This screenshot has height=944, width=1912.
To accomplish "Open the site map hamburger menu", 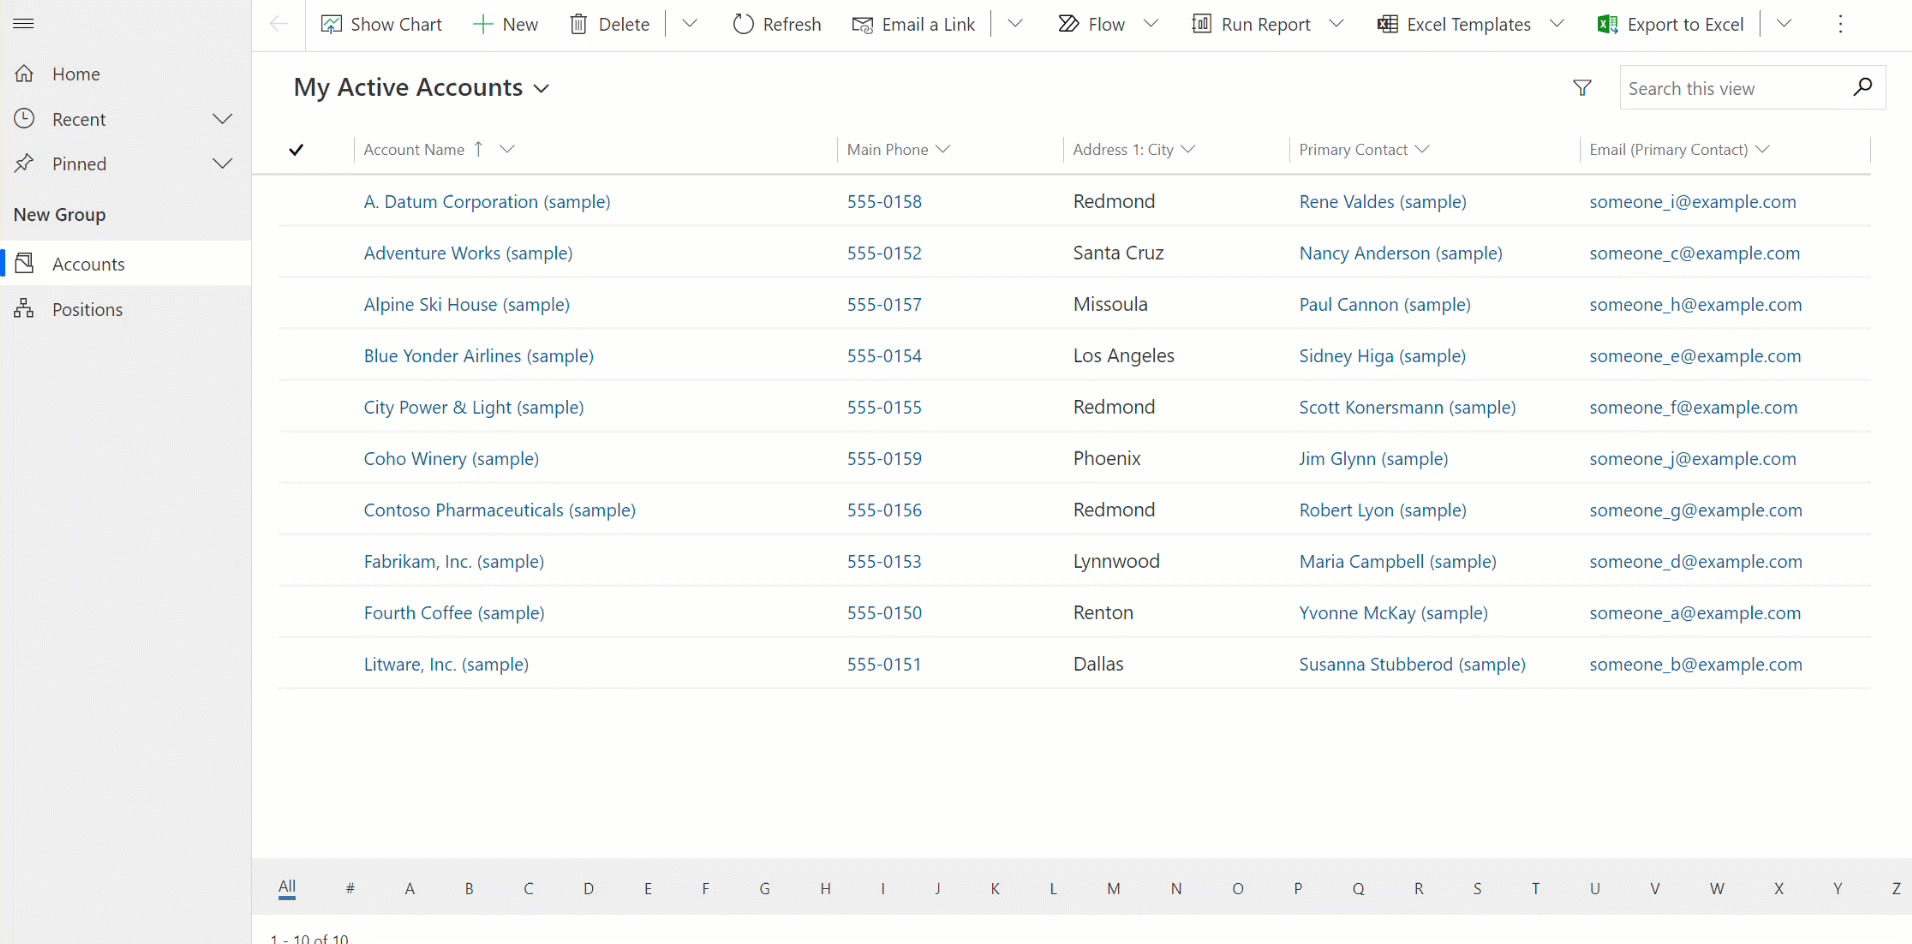I will [23, 23].
